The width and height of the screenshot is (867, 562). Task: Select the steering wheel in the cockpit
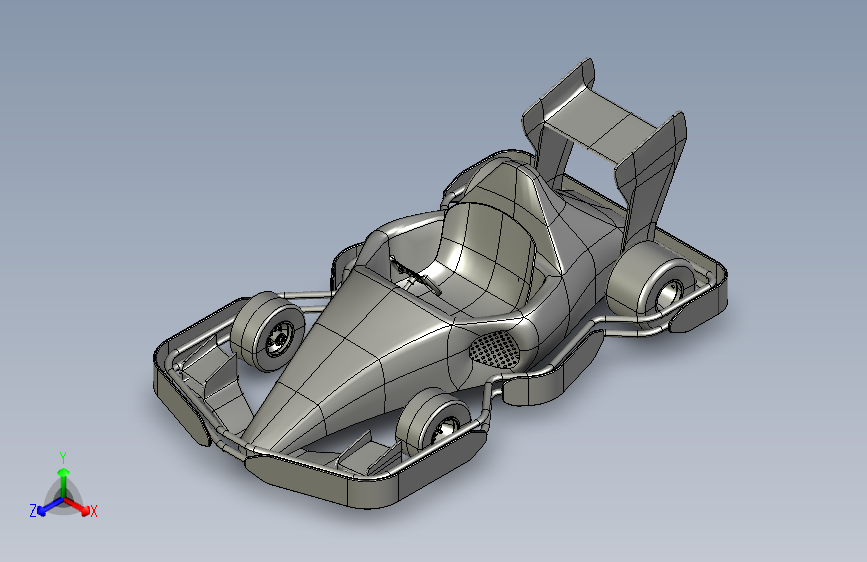[x=416, y=275]
